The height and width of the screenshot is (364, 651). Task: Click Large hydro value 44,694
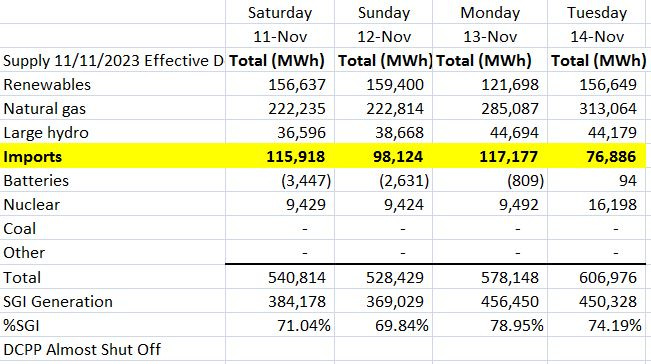click(514, 132)
